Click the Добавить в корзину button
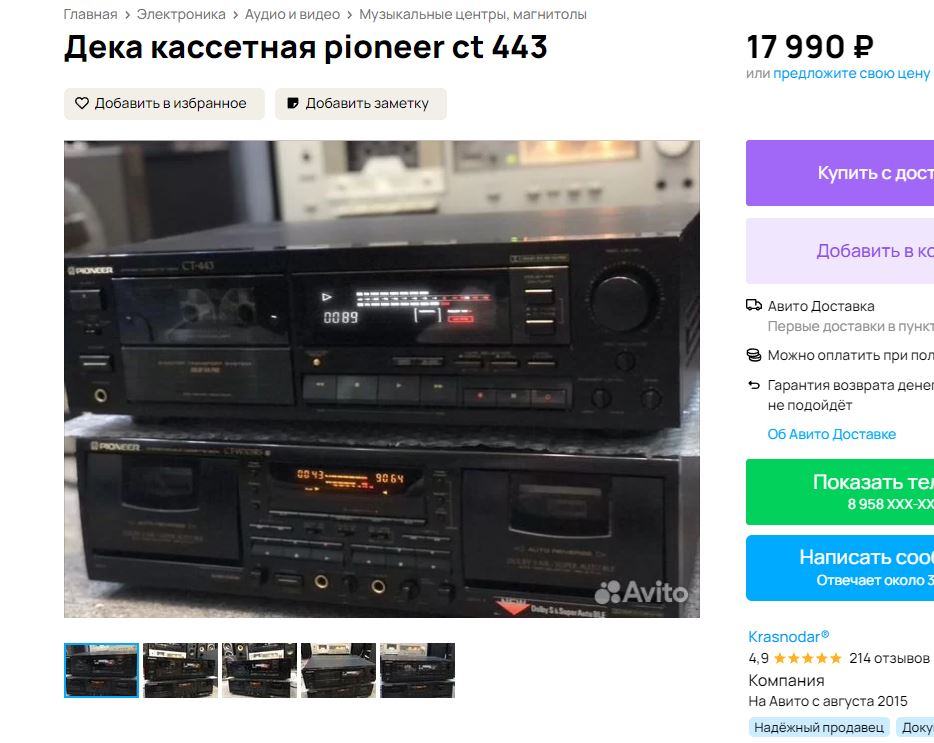 840,251
